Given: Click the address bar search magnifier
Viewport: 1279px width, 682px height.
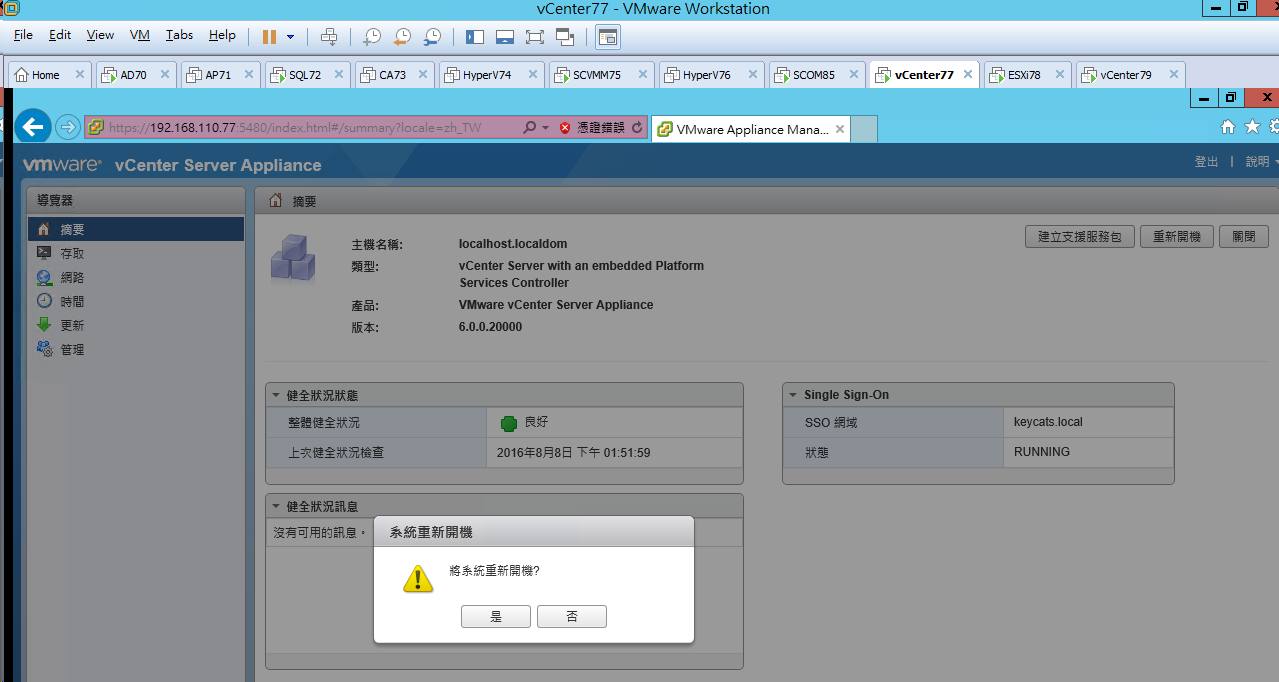Looking at the screenshot, I should pyautogui.click(x=530, y=128).
